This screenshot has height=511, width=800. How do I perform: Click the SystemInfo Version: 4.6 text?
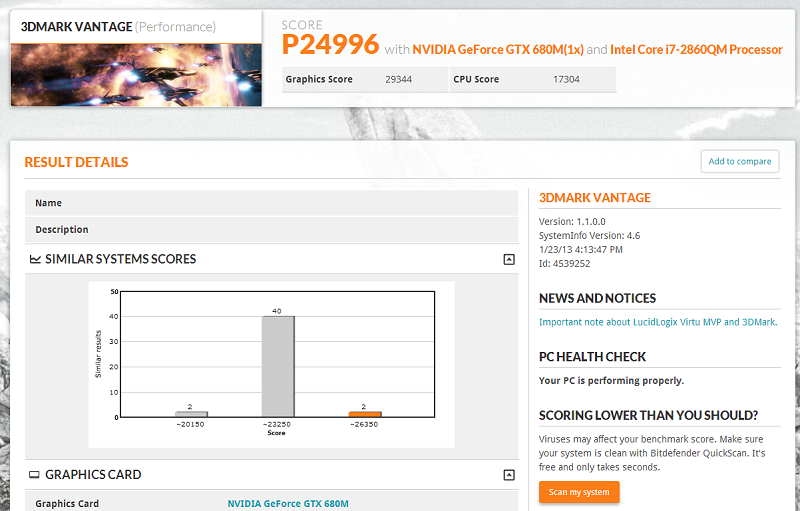coord(589,236)
